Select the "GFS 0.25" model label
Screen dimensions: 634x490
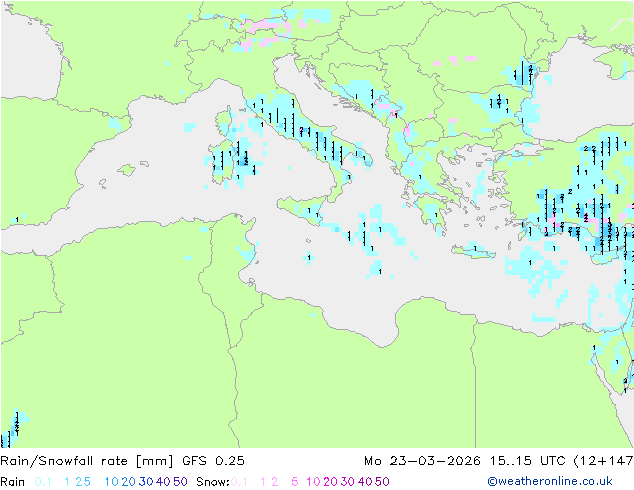[213, 460]
